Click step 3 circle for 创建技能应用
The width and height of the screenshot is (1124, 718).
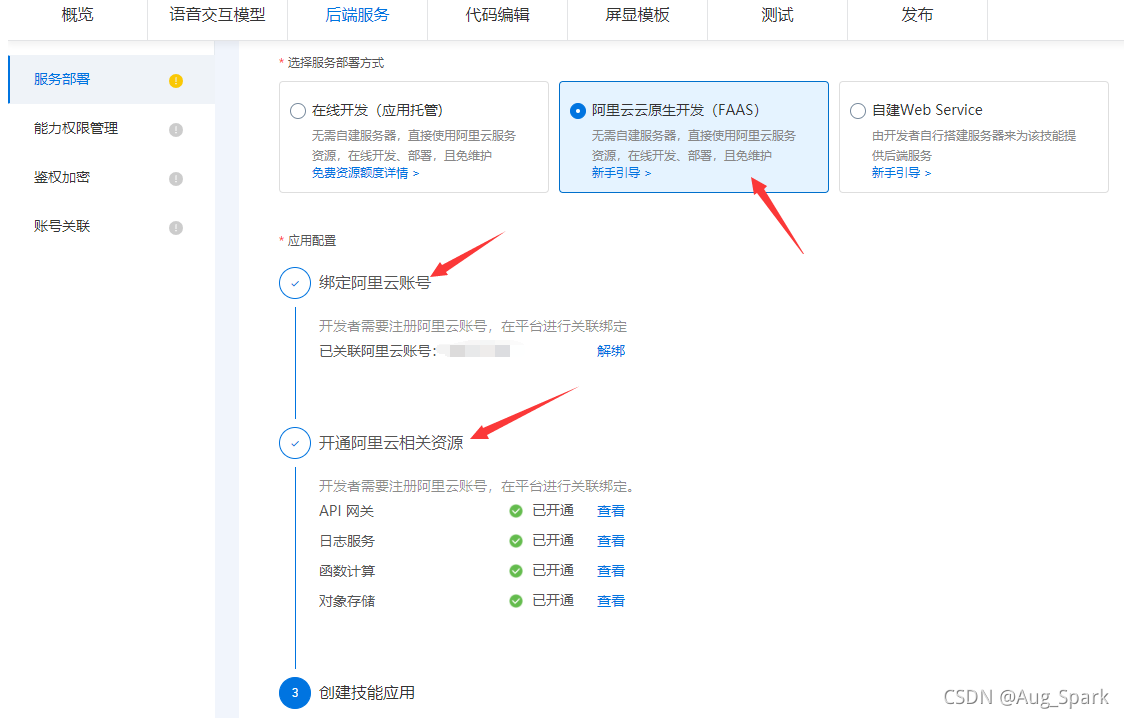click(x=295, y=693)
